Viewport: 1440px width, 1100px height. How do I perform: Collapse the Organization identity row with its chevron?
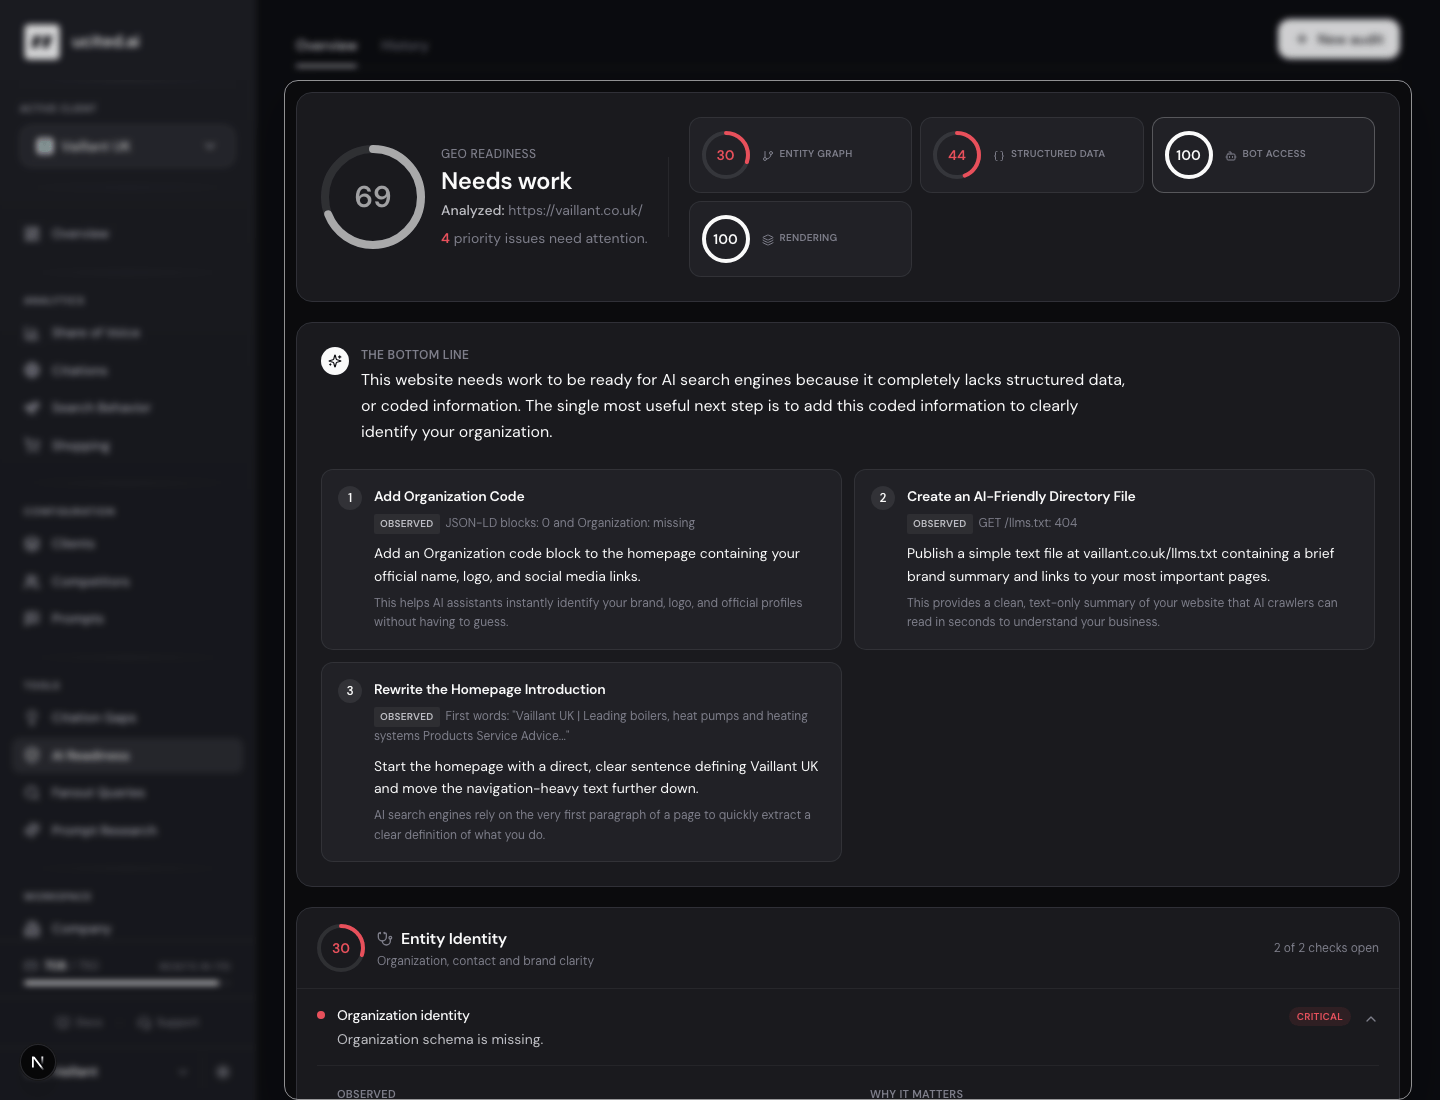[x=1371, y=1019]
